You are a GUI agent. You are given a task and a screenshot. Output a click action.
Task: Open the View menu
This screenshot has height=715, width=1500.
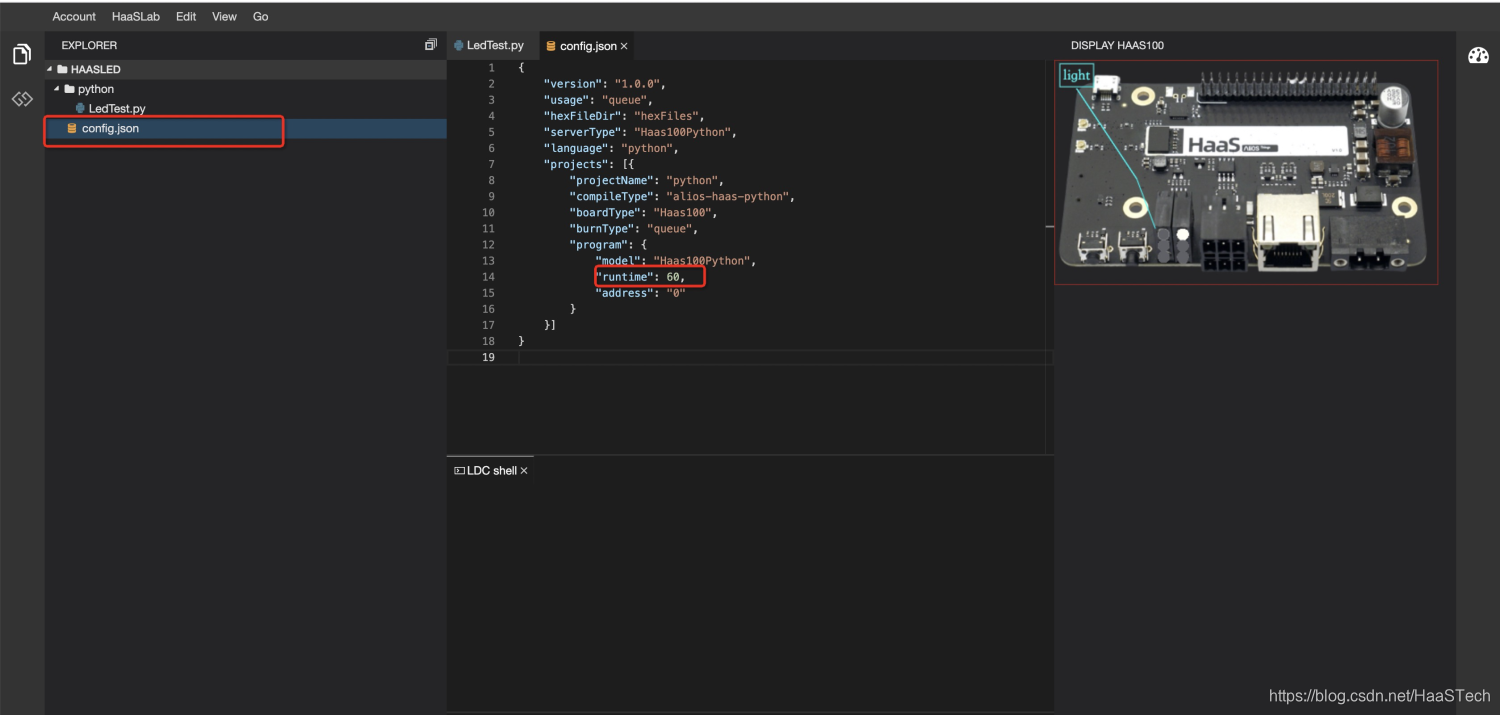click(225, 17)
